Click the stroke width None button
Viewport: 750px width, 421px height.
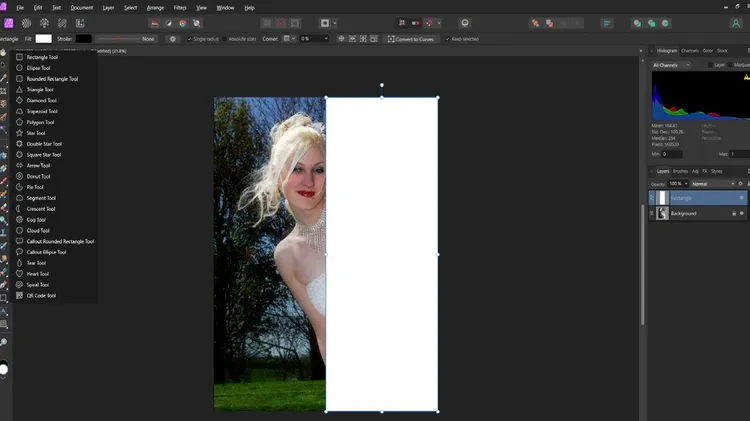point(148,39)
